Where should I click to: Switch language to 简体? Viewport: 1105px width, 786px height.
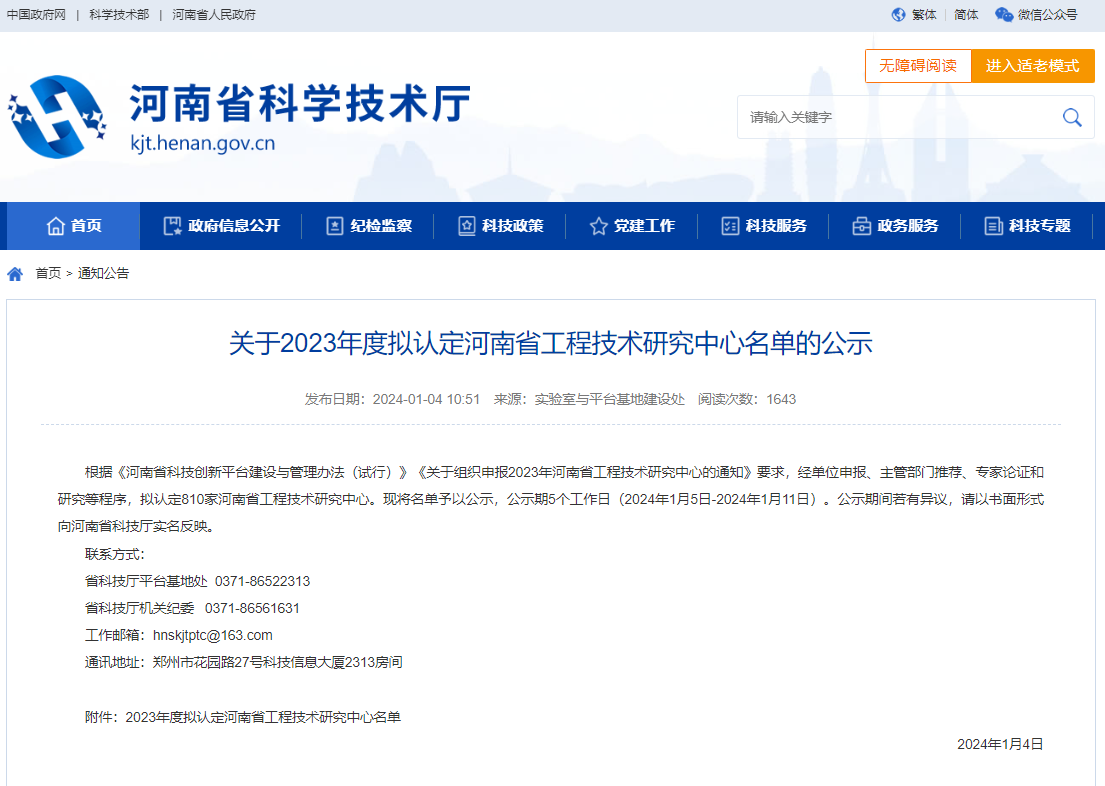pos(966,15)
